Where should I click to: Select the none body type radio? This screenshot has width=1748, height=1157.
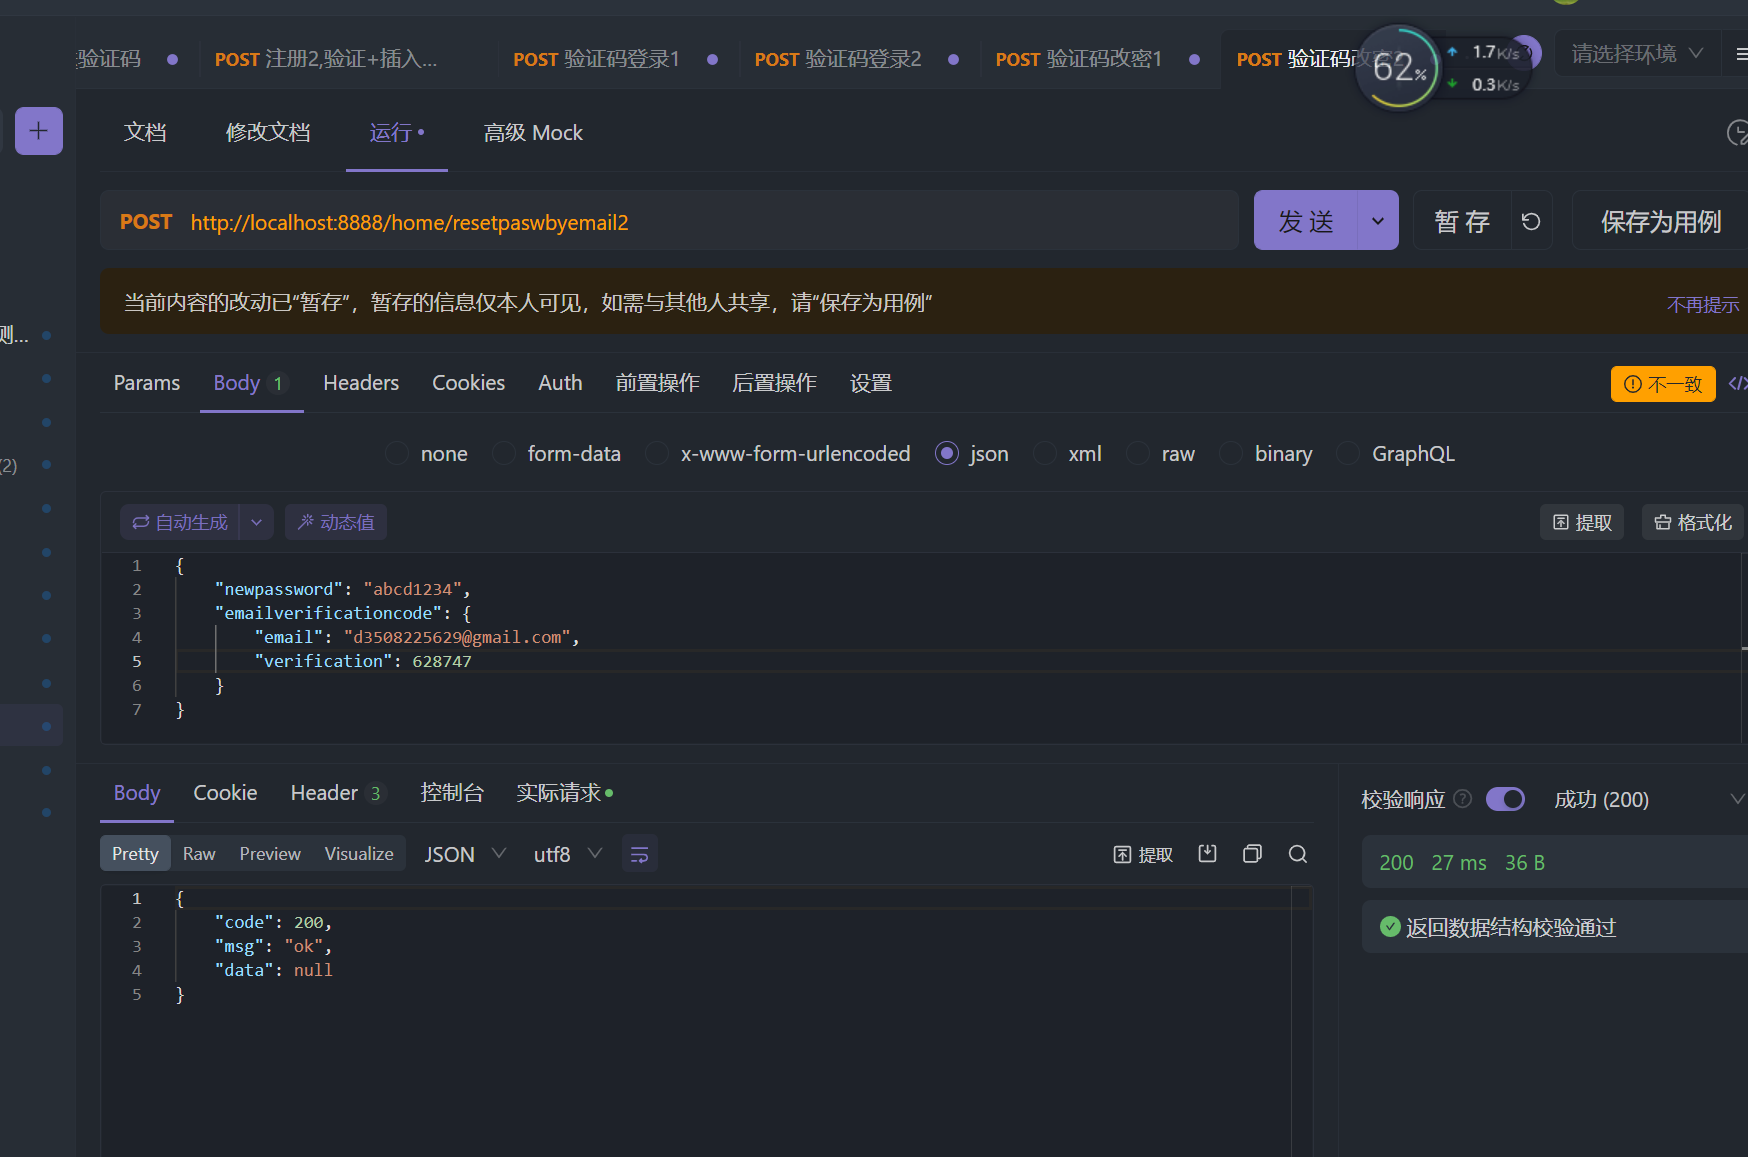(x=397, y=454)
